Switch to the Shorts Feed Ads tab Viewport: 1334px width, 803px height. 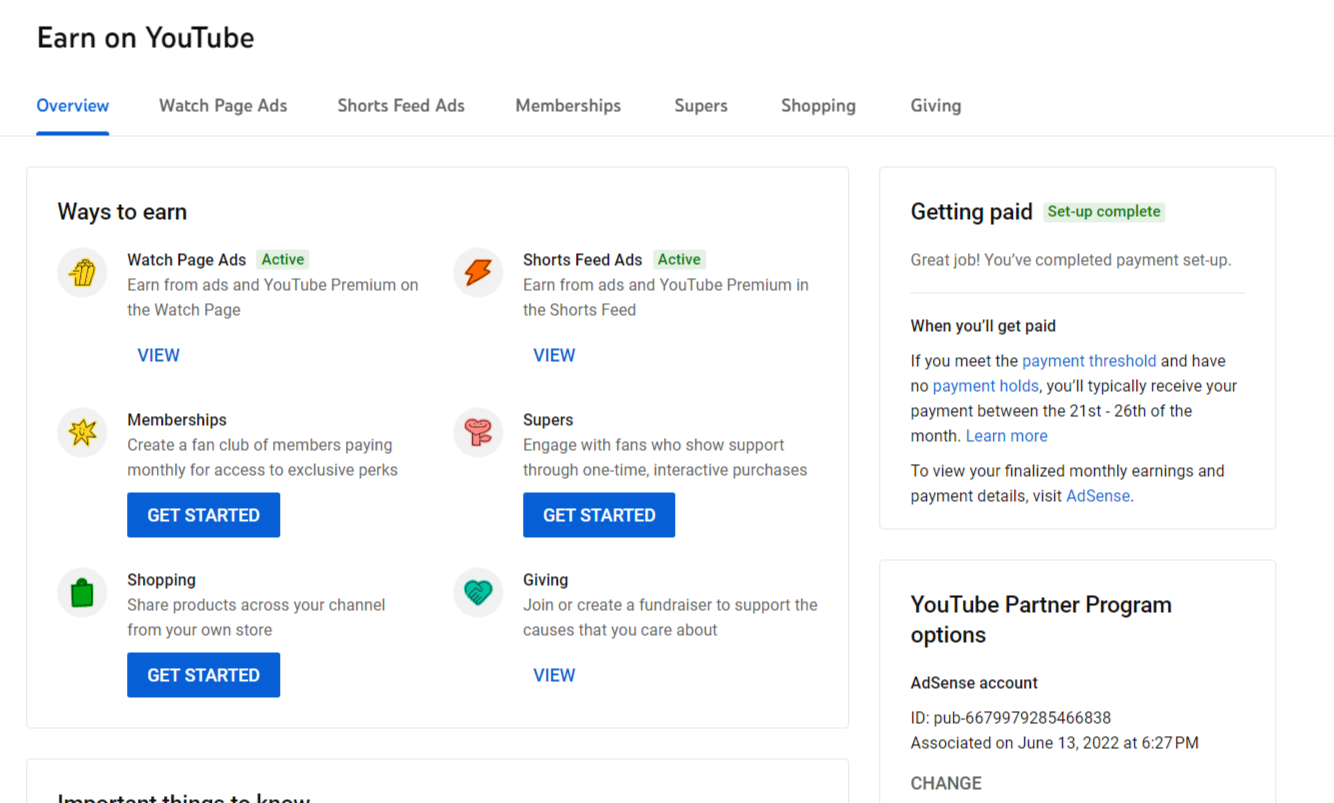(401, 106)
